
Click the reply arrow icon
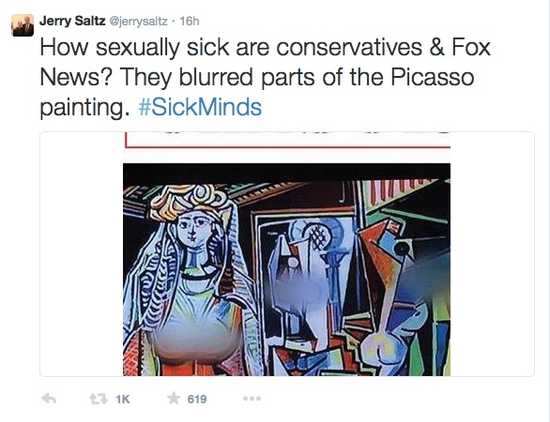(49, 399)
